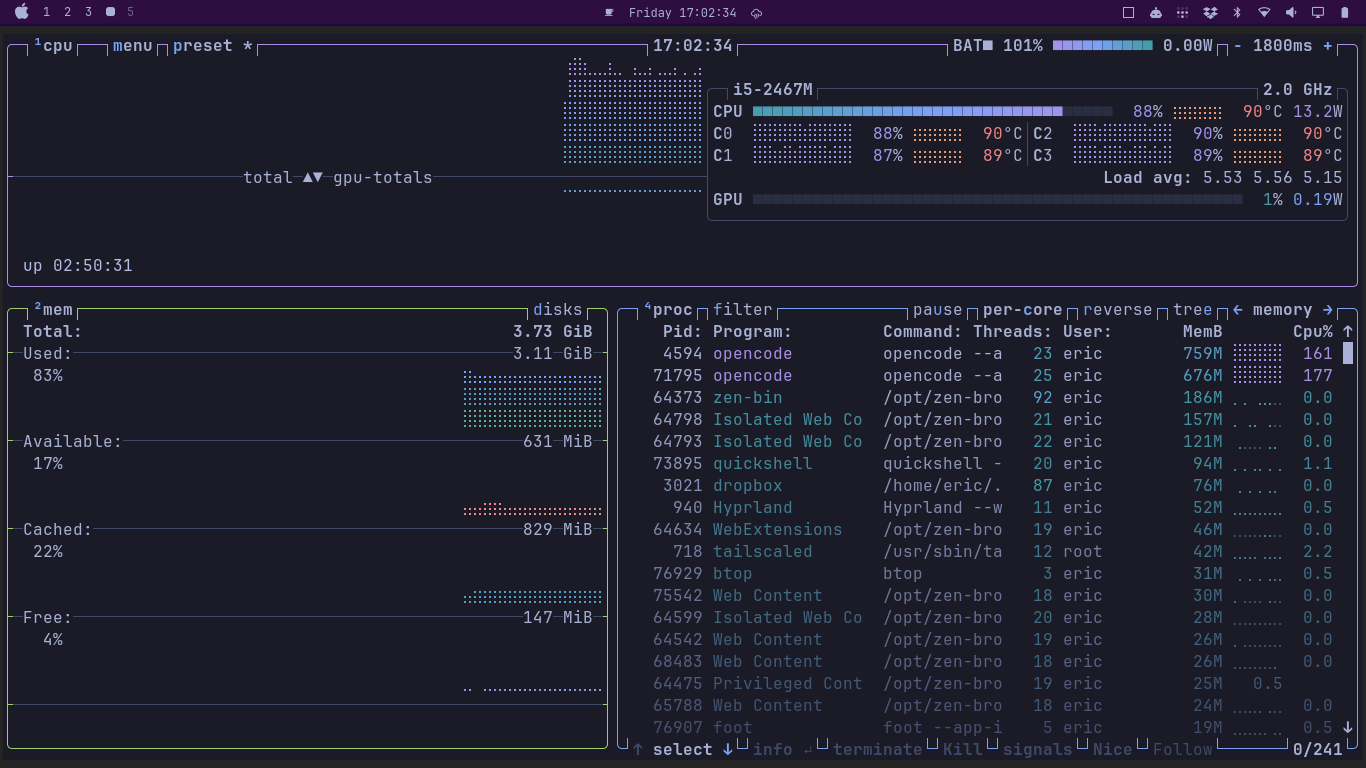Click right arrow after memory sort column
Screen dimensions: 1366x768
click(x=1328, y=310)
